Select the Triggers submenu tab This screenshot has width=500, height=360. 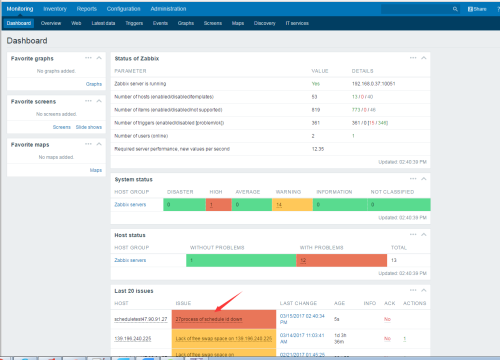coord(134,23)
